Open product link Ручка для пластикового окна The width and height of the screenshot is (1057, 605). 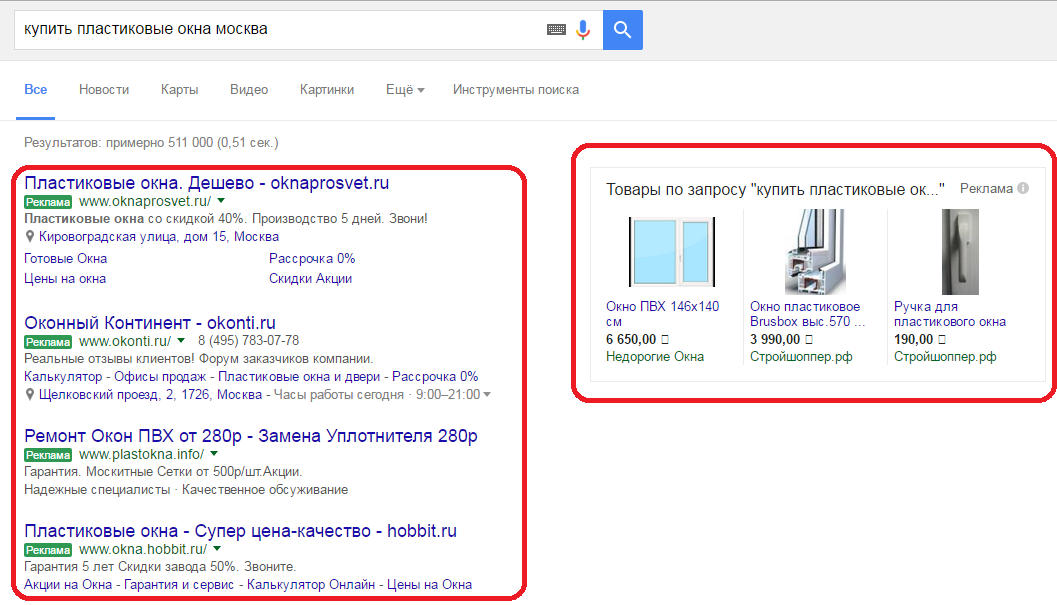click(x=950, y=314)
